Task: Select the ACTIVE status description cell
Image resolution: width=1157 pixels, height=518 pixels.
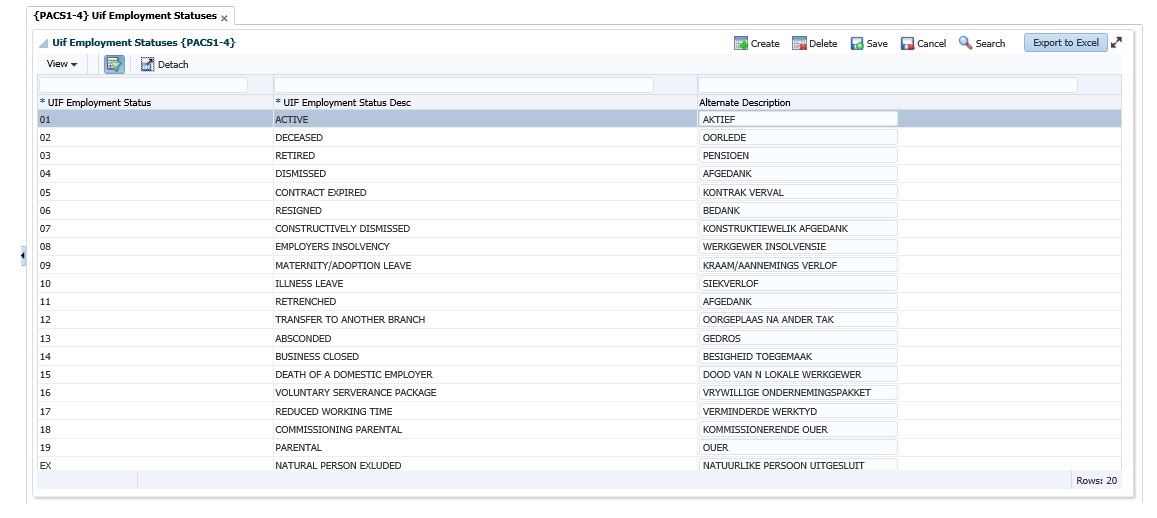Action: tap(485, 119)
